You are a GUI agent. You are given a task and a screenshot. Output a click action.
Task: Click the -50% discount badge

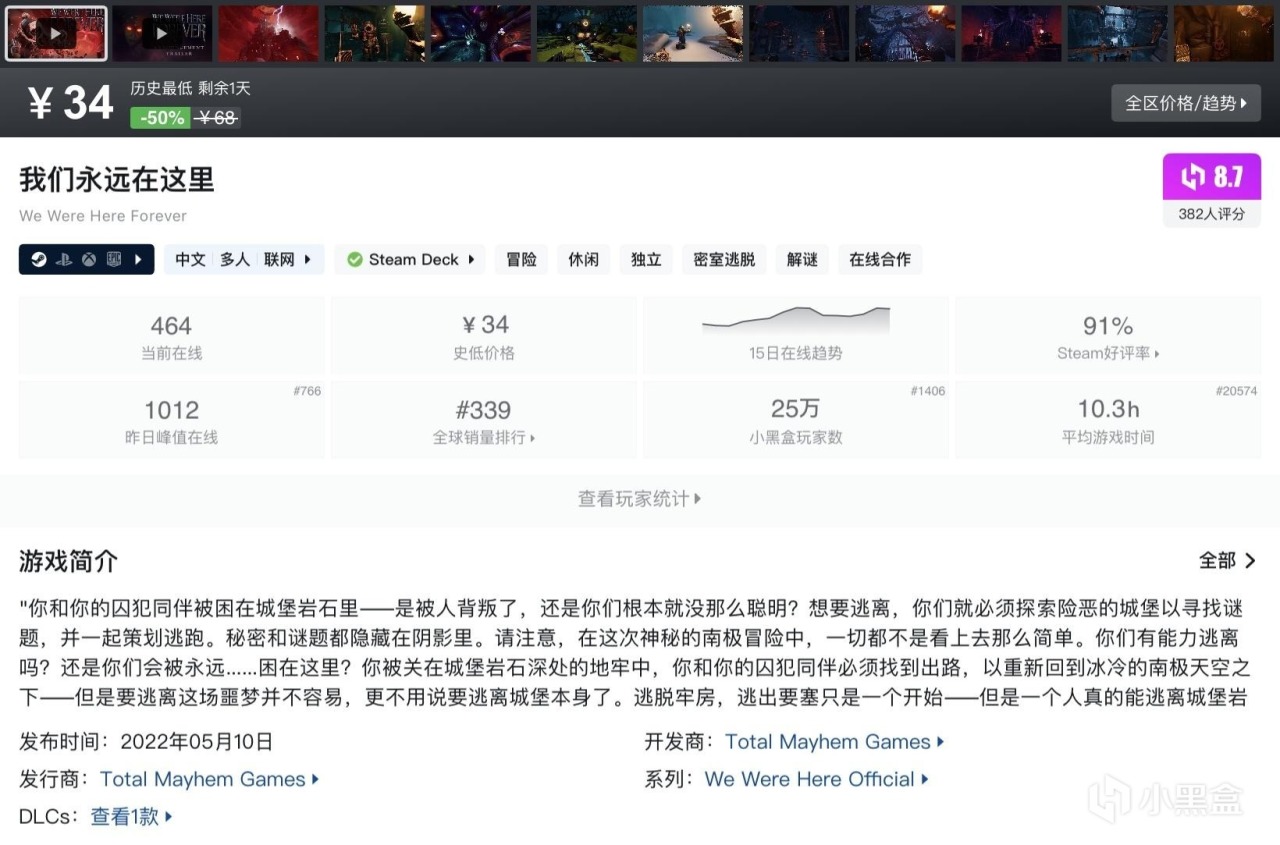pyautogui.click(x=161, y=118)
